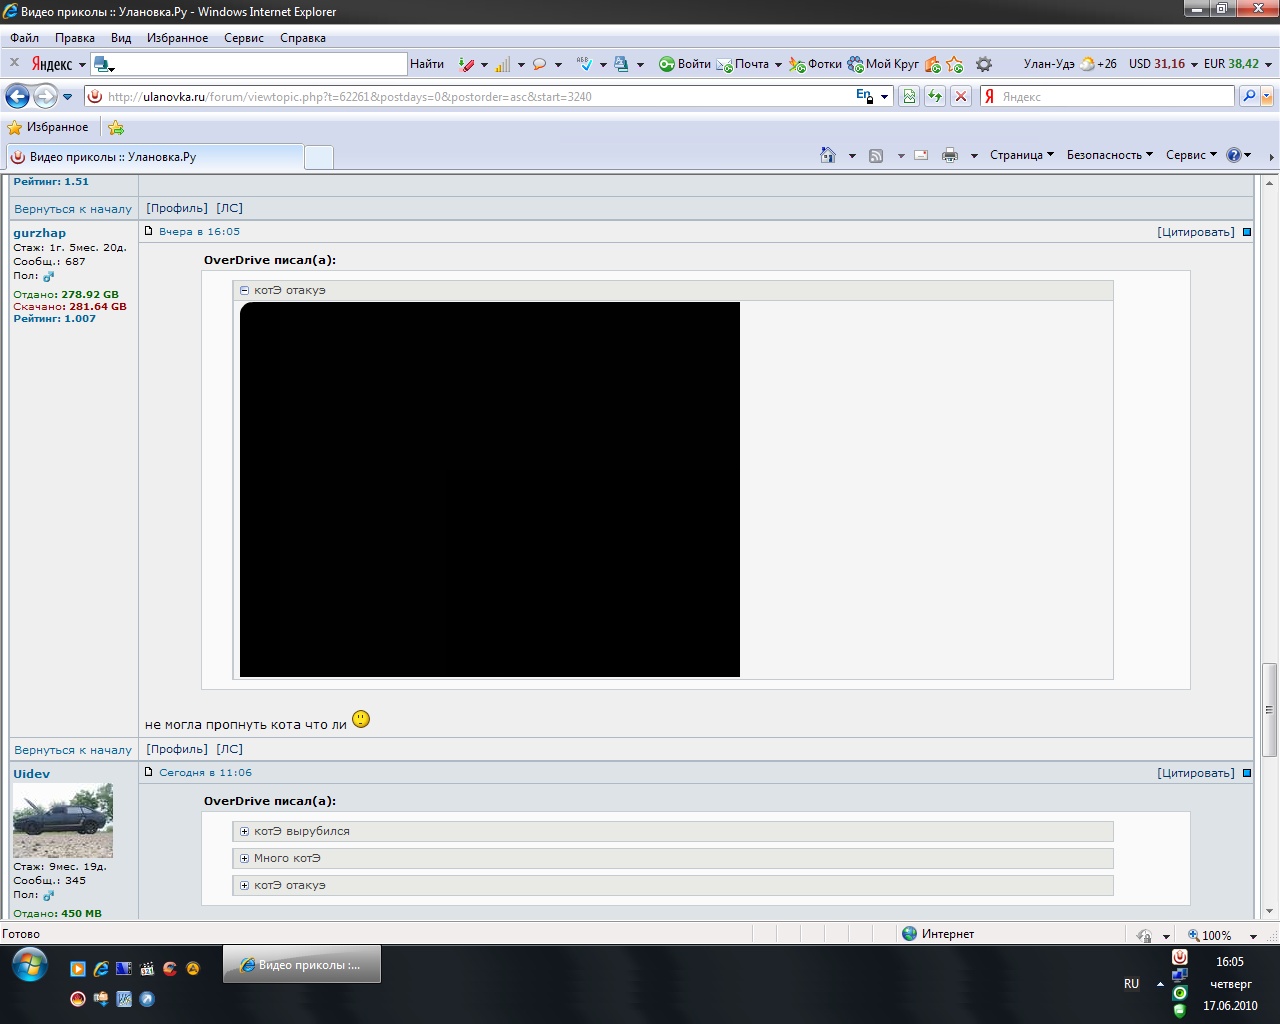Expand the "котЭ вырубился" spoiler
The width and height of the screenshot is (1280, 1024).
click(244, 831)
